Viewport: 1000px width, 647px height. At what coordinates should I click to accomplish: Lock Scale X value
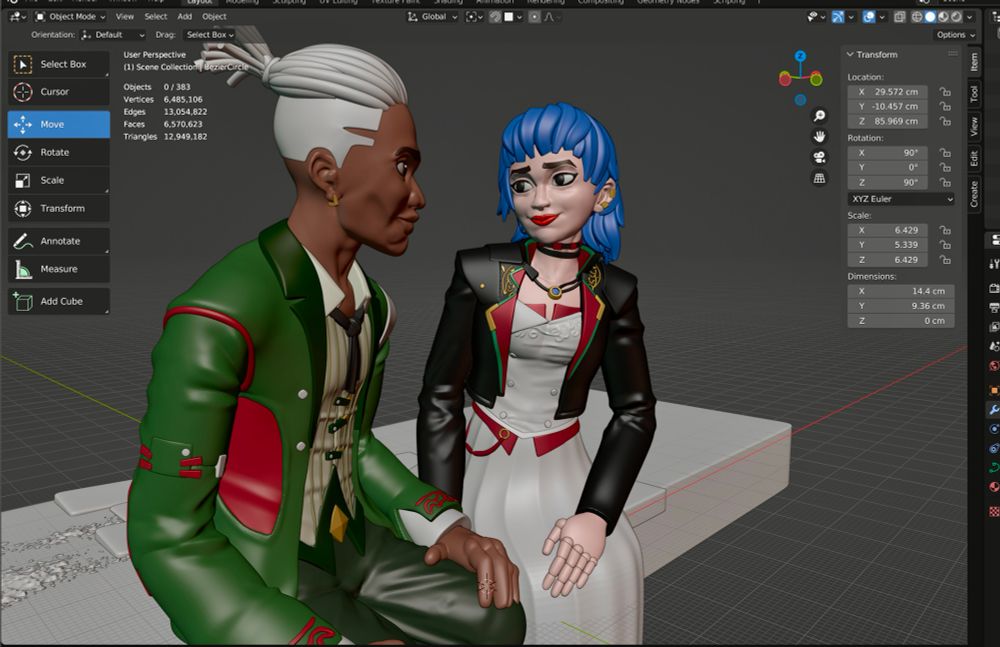tap(945, 230)
